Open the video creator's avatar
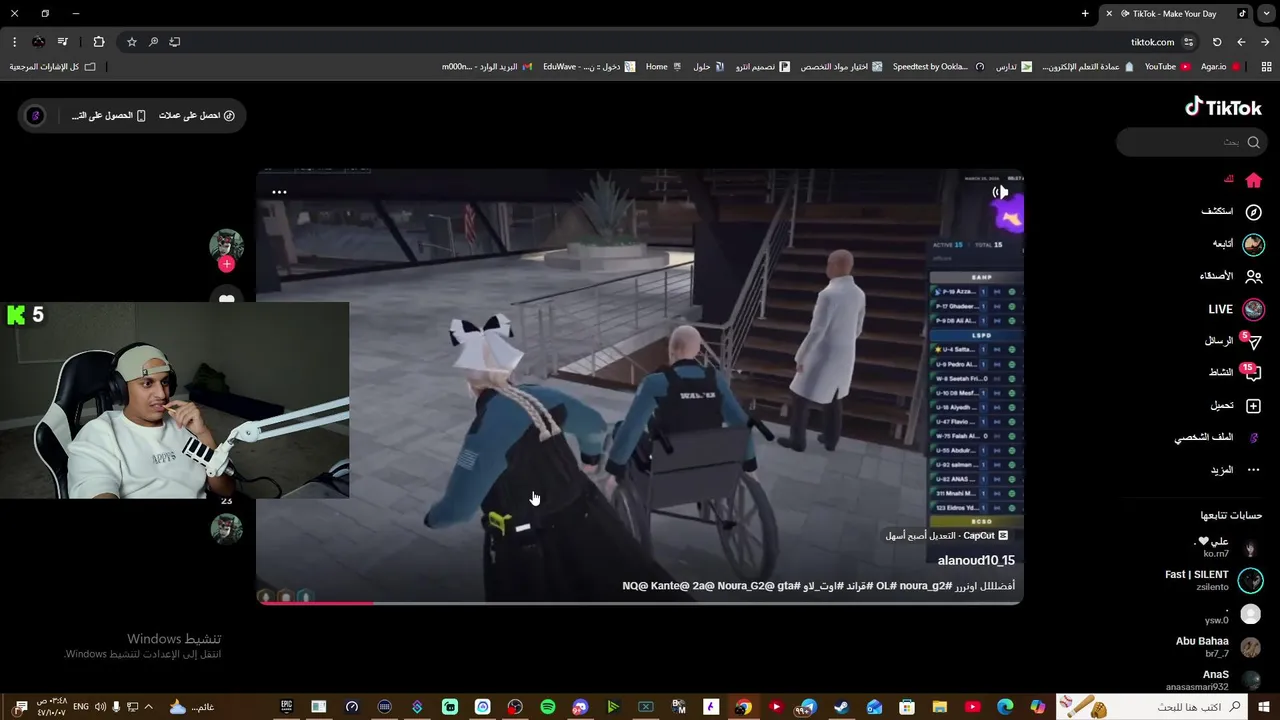The width and height of the screenshot is (1280, 720). (x=226, y=246)
